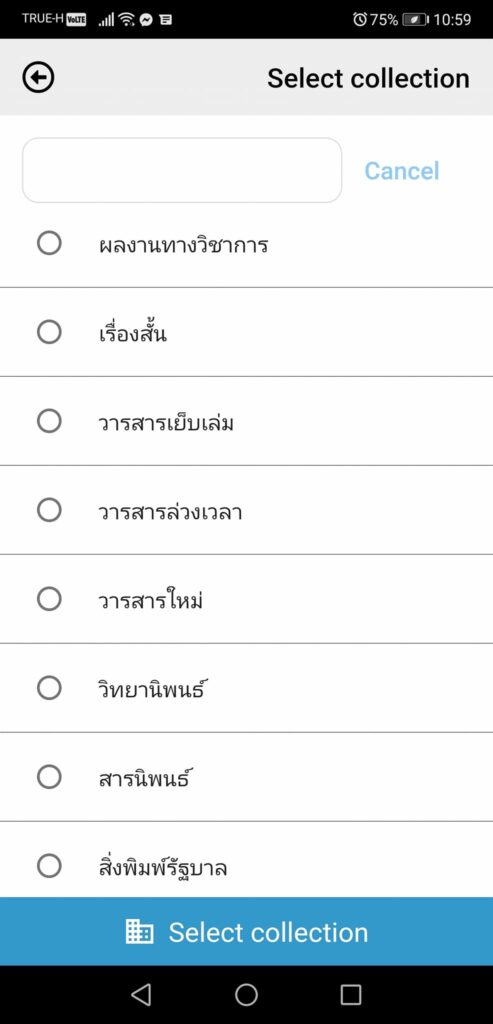The image size is (493, 1024).
Task: Tap the วารสารใหม่ list item label
Action: 151,600
